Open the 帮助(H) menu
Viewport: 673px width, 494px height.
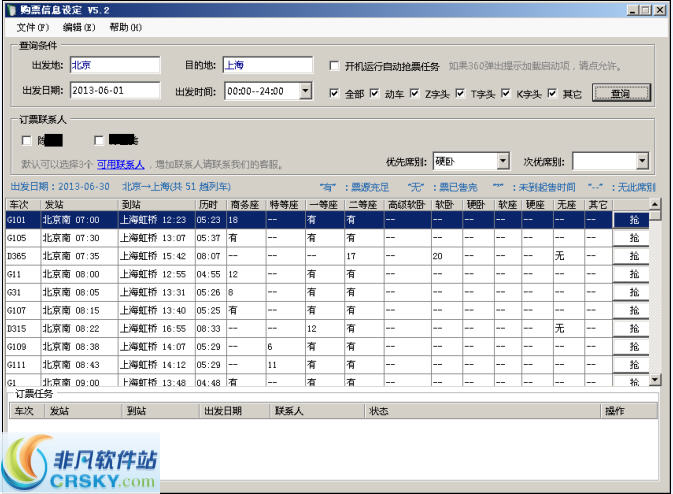point(125,27)
